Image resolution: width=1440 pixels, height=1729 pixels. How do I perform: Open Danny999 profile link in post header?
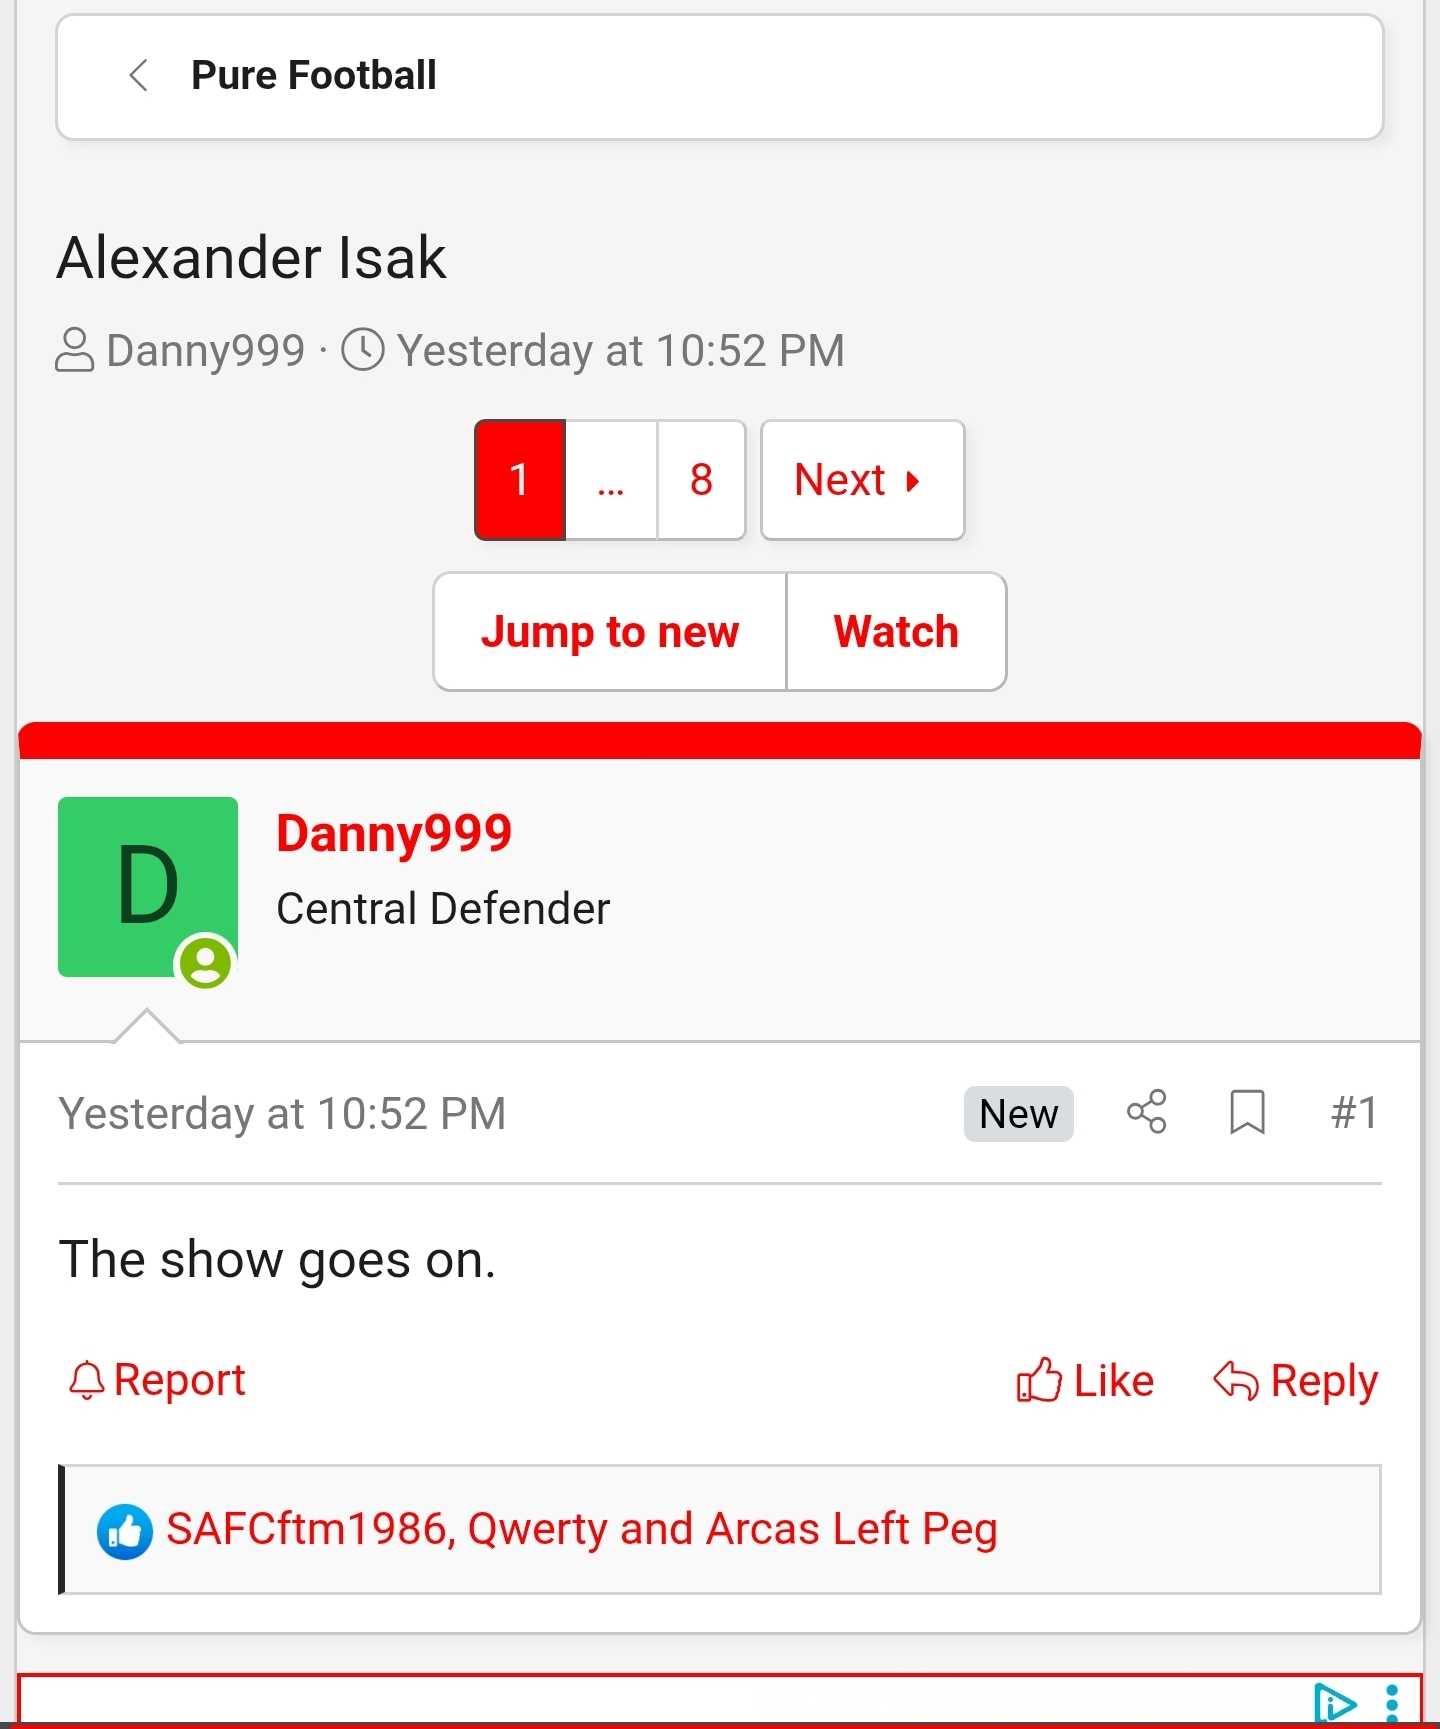pyautogui.click(x=394, y=833)
